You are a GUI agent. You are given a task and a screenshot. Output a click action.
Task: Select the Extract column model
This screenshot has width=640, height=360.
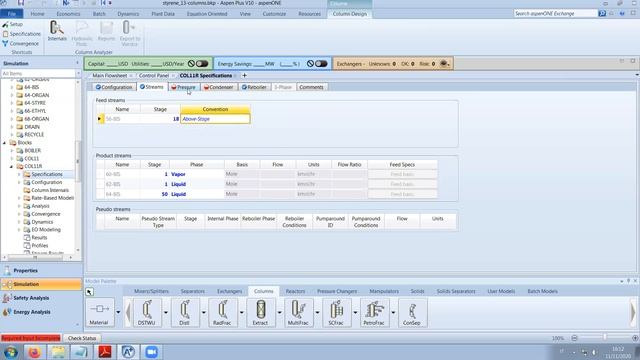coord(260,313)
